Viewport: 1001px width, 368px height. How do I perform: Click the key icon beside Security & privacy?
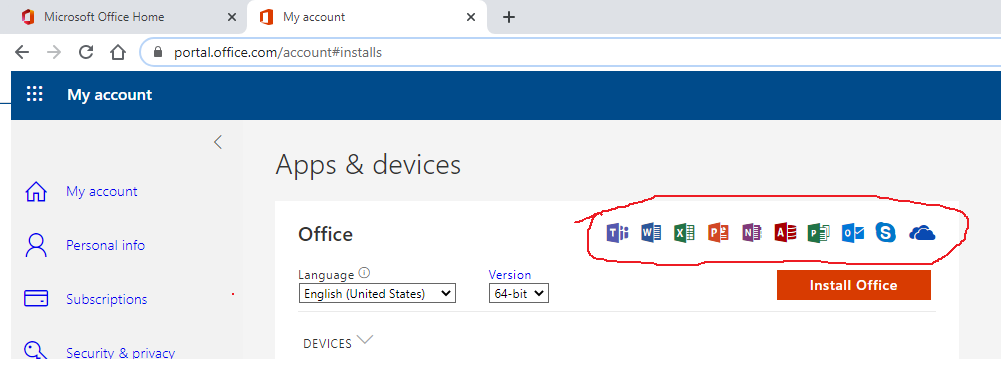pos(34,351)
